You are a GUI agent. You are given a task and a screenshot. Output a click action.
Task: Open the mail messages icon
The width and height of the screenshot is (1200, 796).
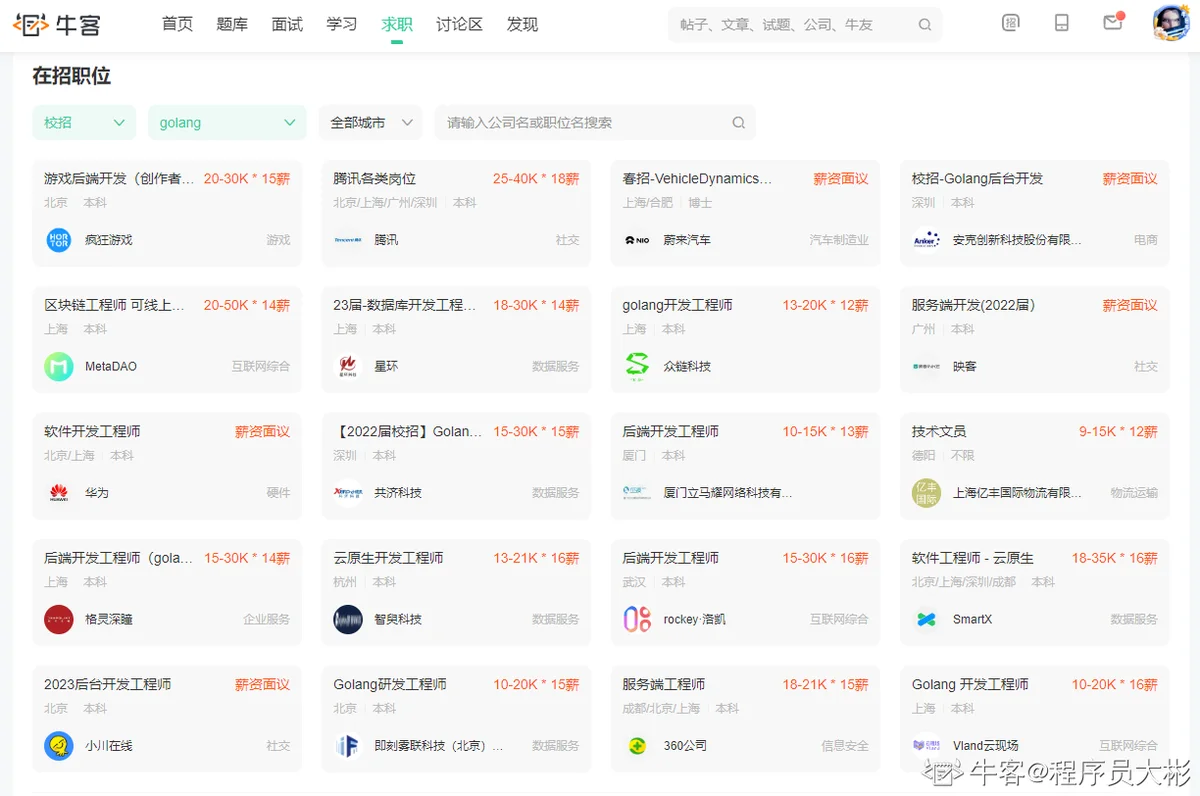tap(1113, 22)
